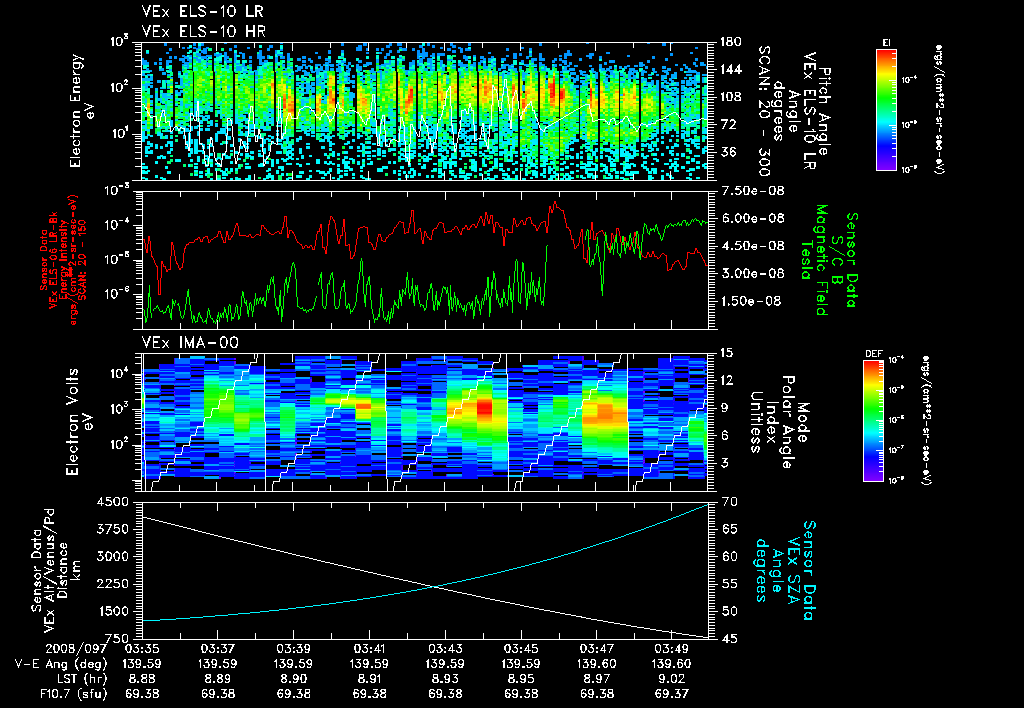1024x708 pixels.
Task: Click the 'V-E Ang (deg)' row label
Action: (x=61, y=664)
